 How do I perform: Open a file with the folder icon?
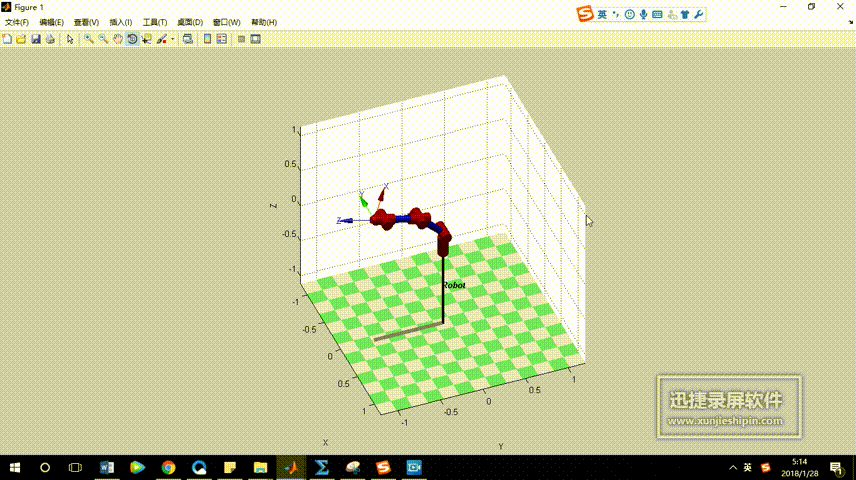pos(21,39)
